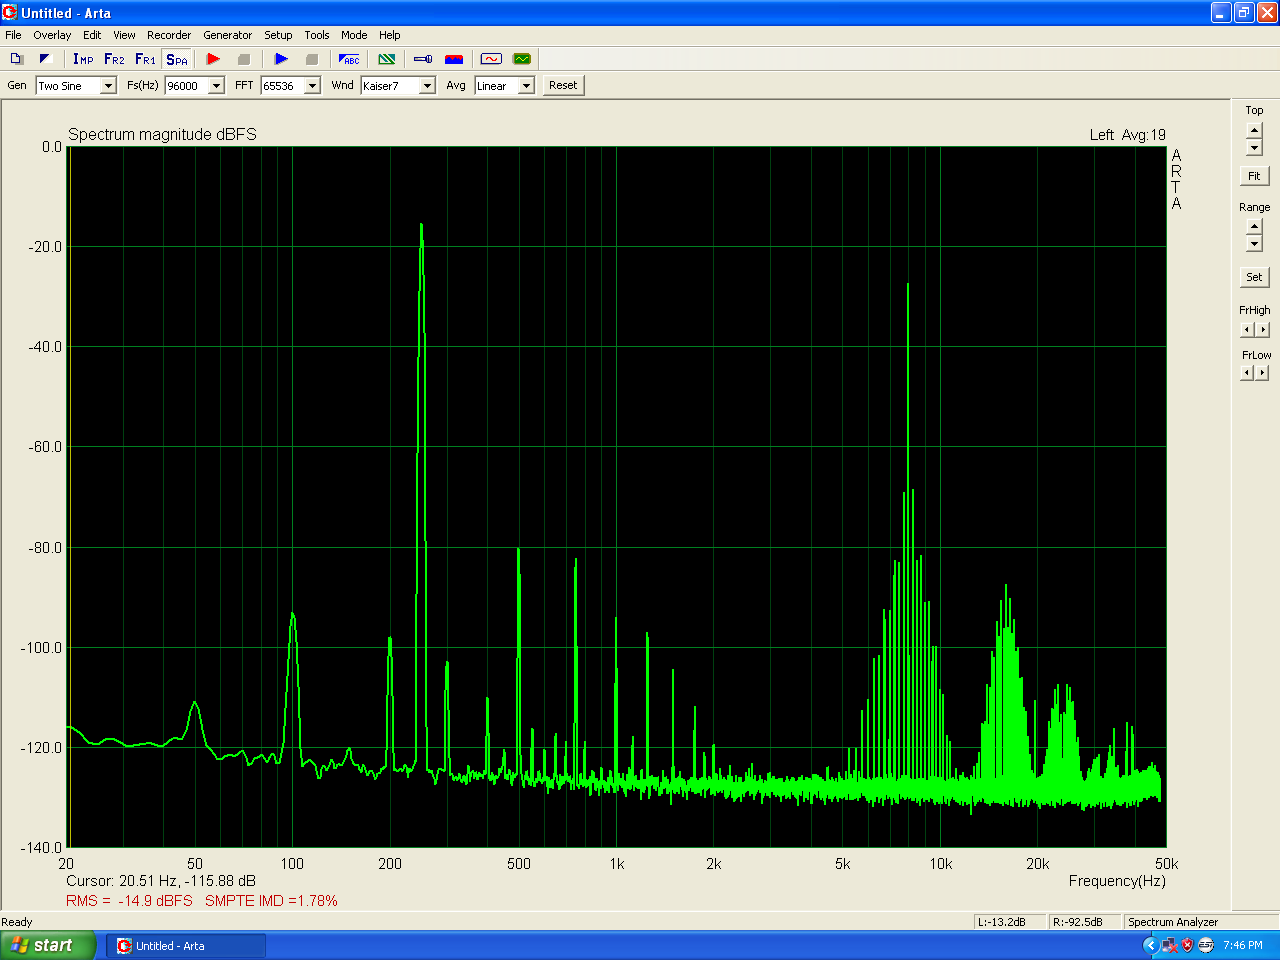Expand the Wnd window type dropdown

pos(427,86)
